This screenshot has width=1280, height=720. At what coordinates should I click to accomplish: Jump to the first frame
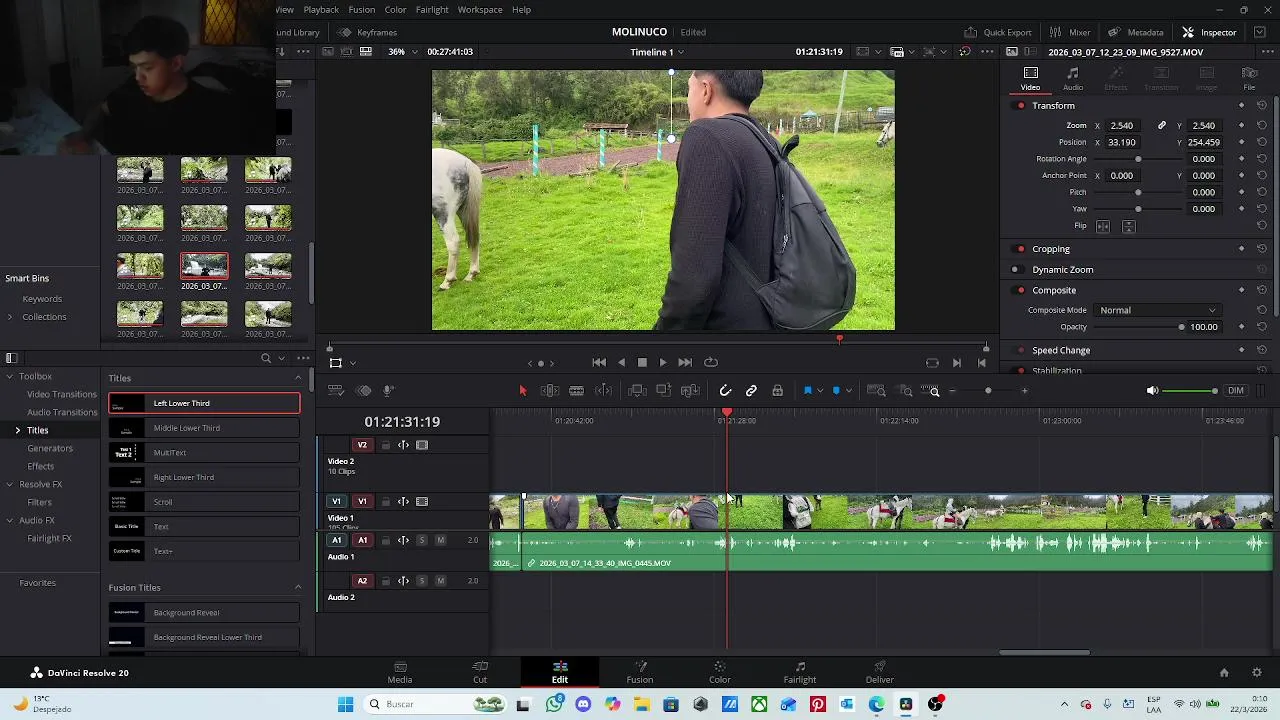tap(599, 363)
